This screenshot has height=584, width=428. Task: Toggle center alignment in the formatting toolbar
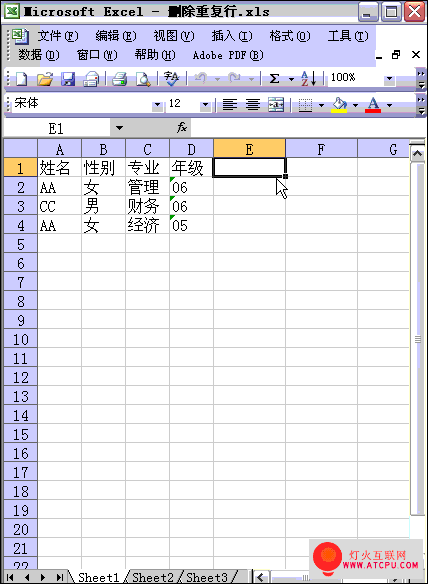pos(253,105)
